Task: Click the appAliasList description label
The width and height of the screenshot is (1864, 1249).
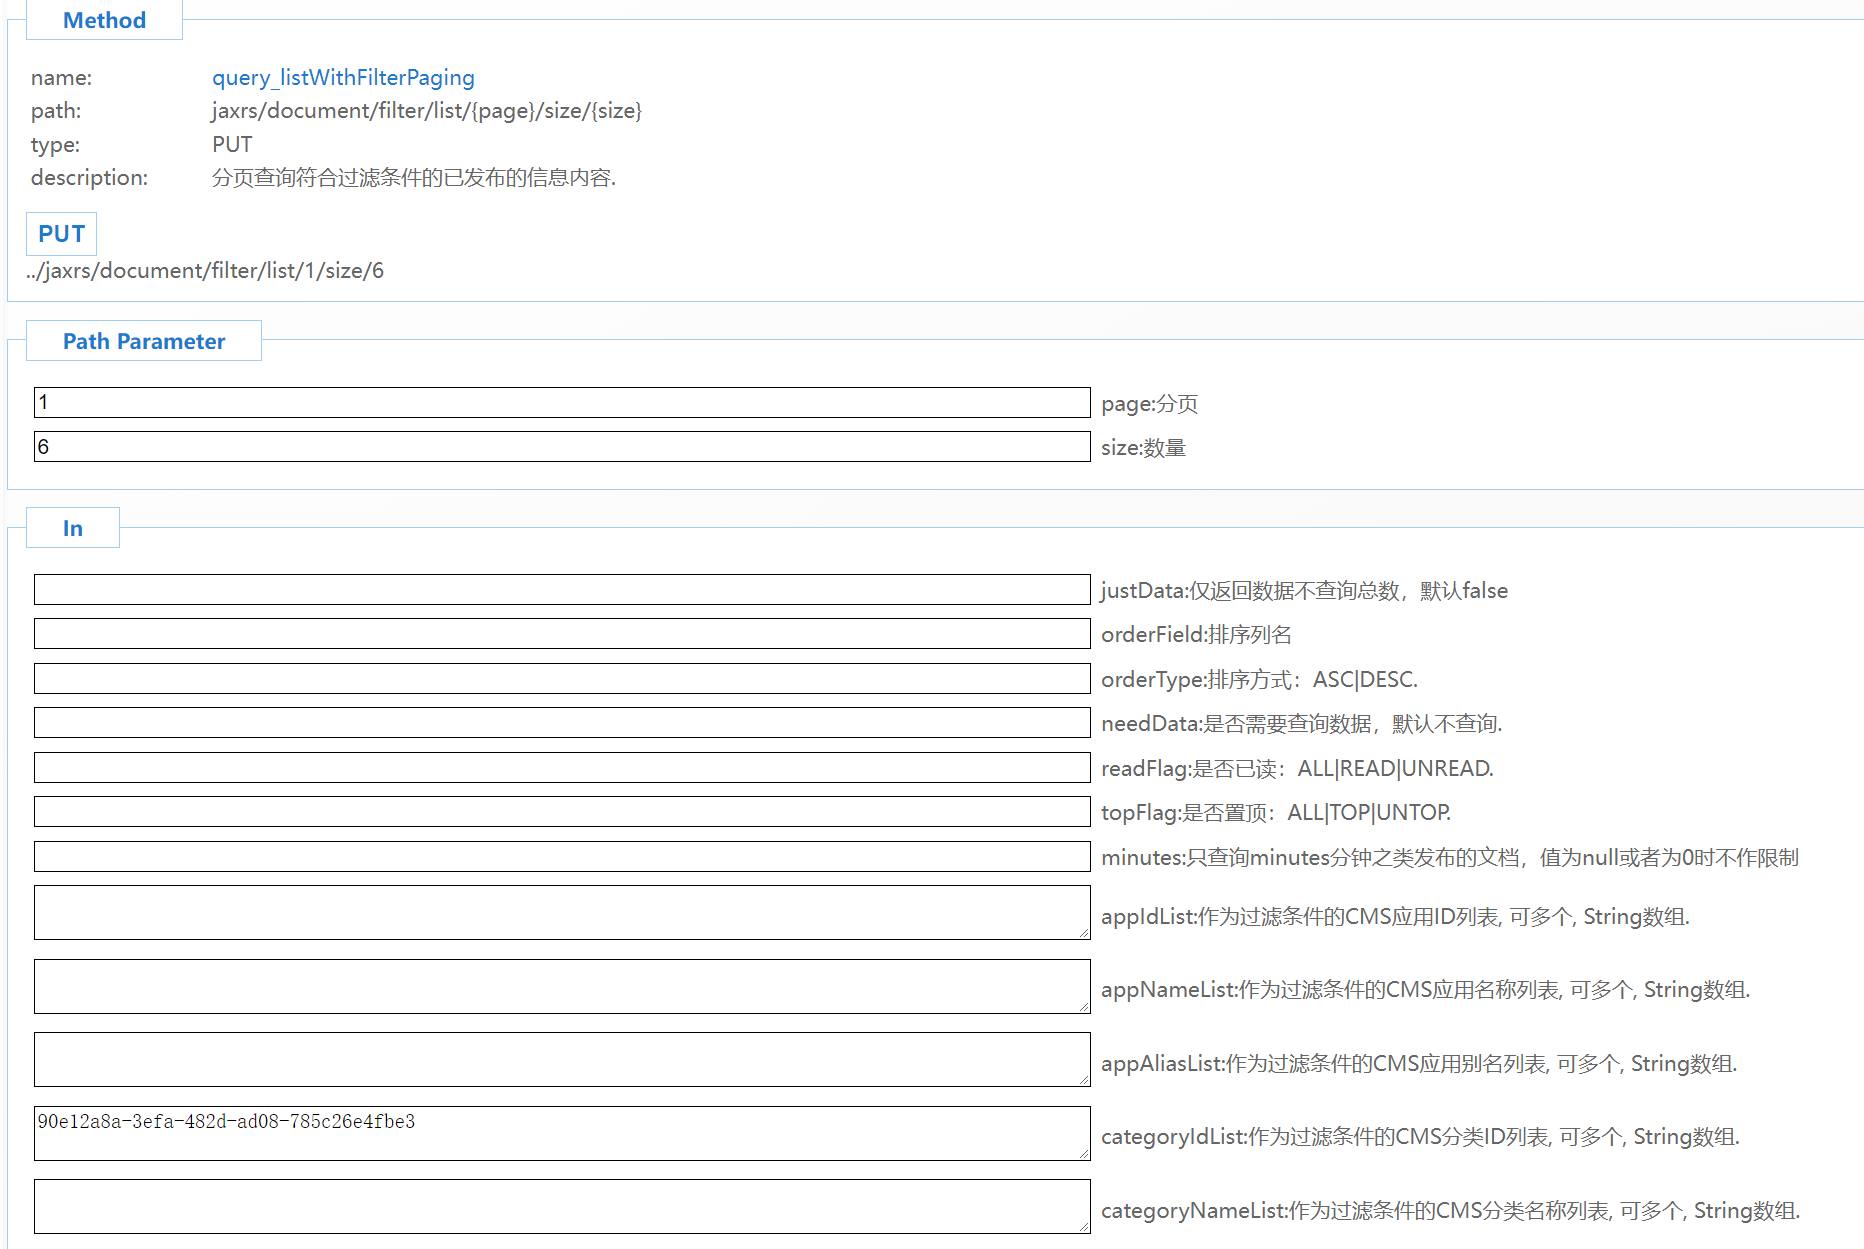Action: coord(1419,1064)
